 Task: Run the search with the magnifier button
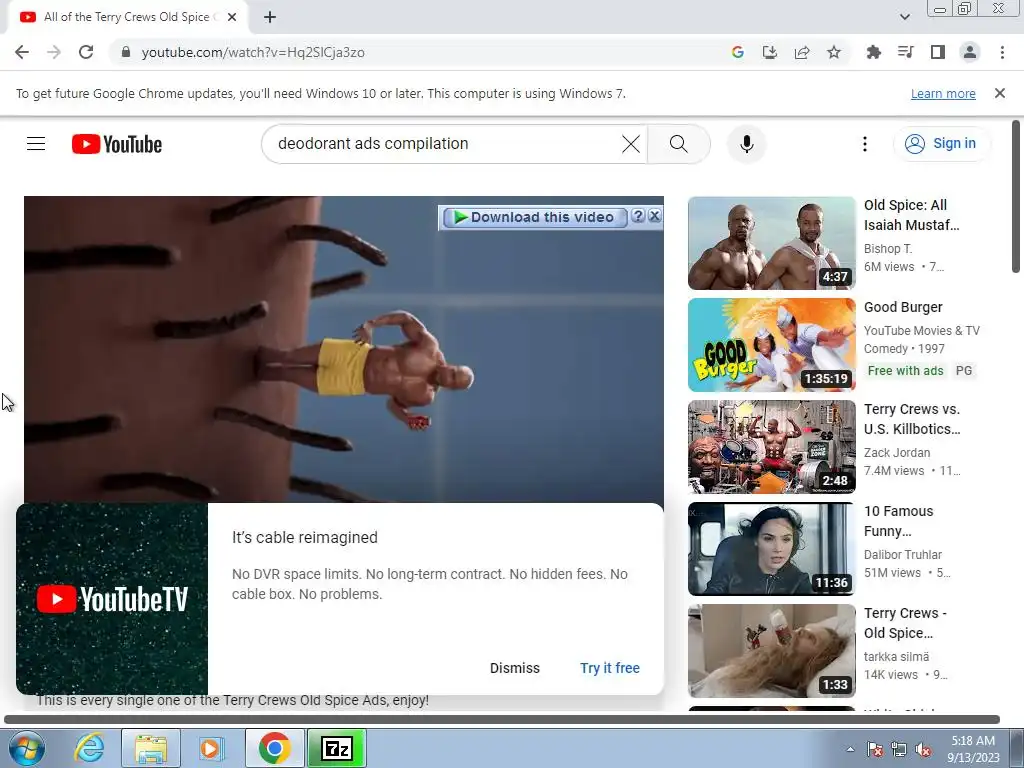tap(679, 144)
